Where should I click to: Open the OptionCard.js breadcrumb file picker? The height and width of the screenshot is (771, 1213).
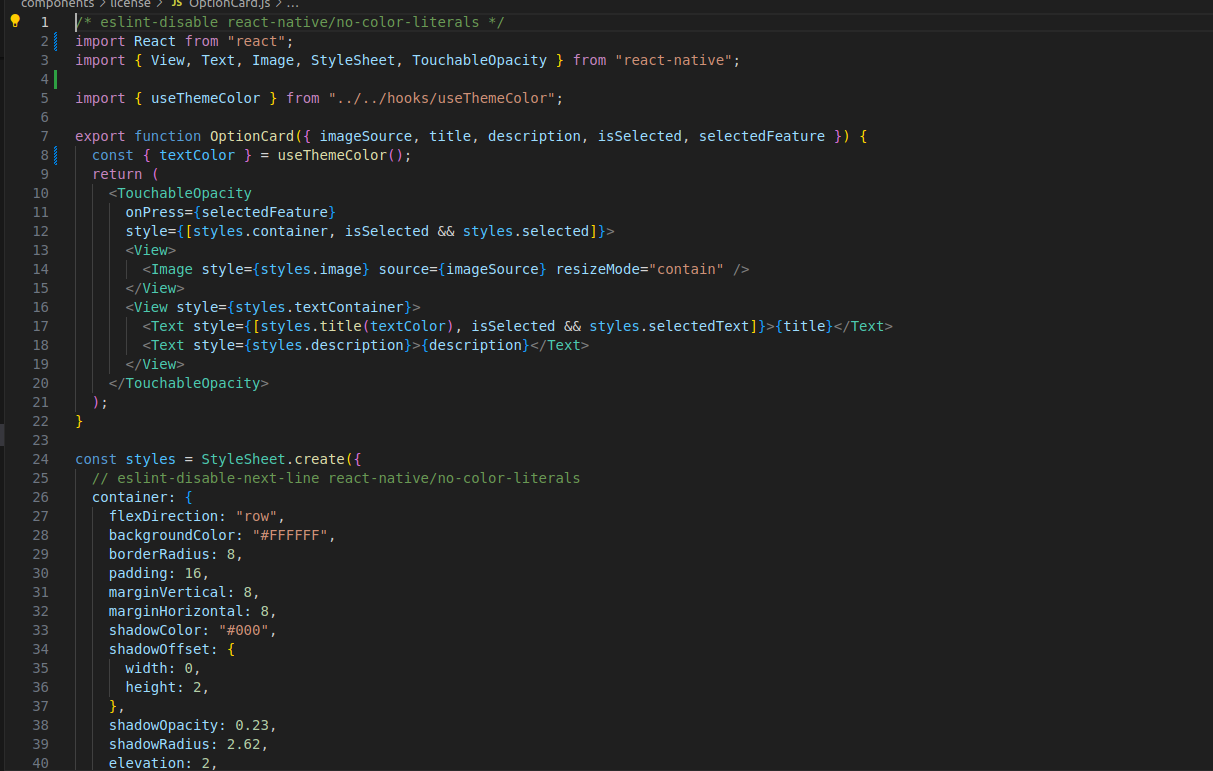(x=229, y=4)
